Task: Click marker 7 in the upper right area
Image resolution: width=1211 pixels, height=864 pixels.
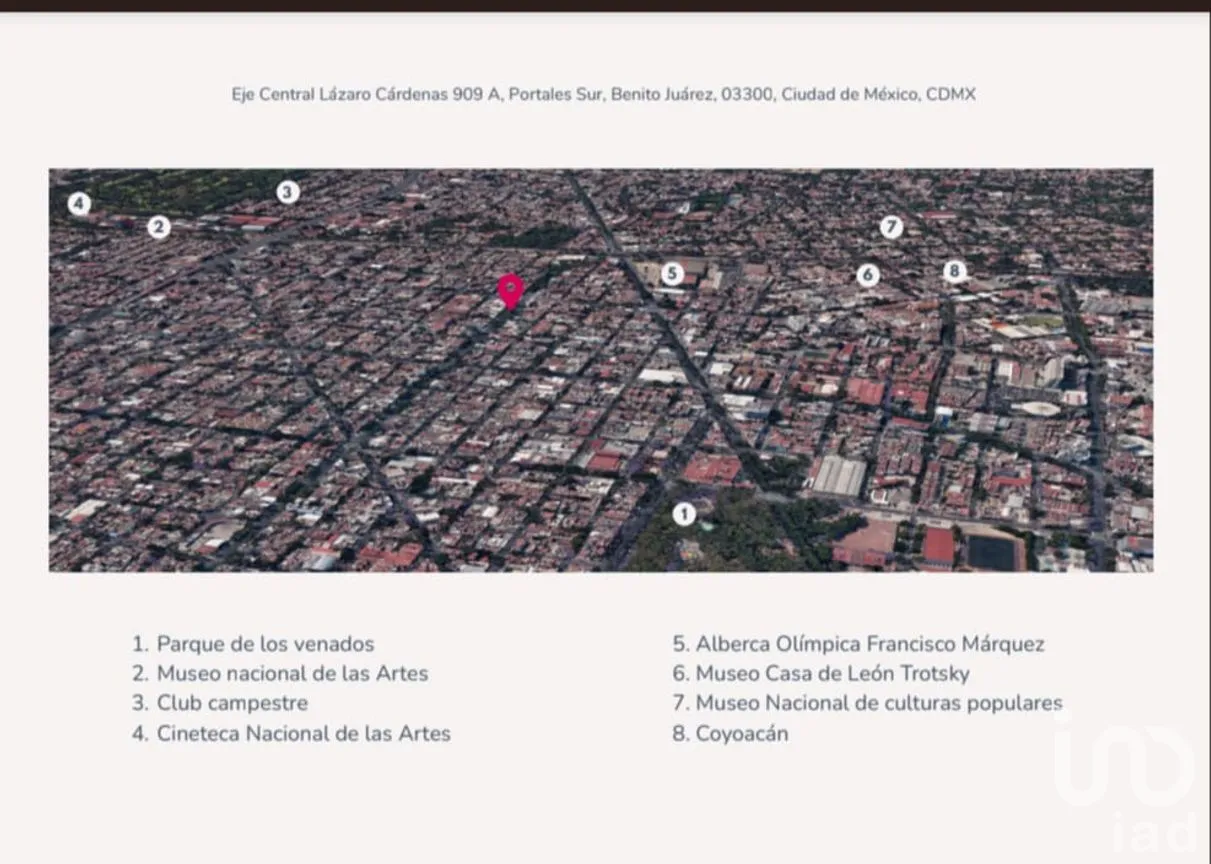Action: (890, 228)
